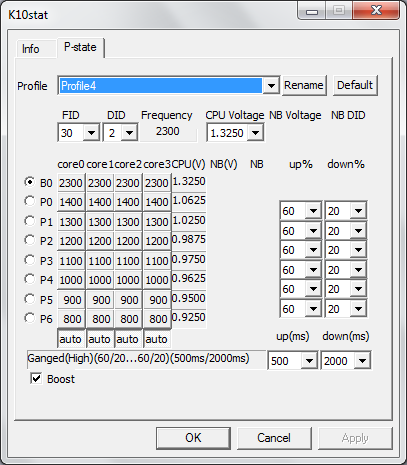Click core2 frequency 900 in P5 row
Viewport: 407px width, 465px height.
tap(128, 300)
